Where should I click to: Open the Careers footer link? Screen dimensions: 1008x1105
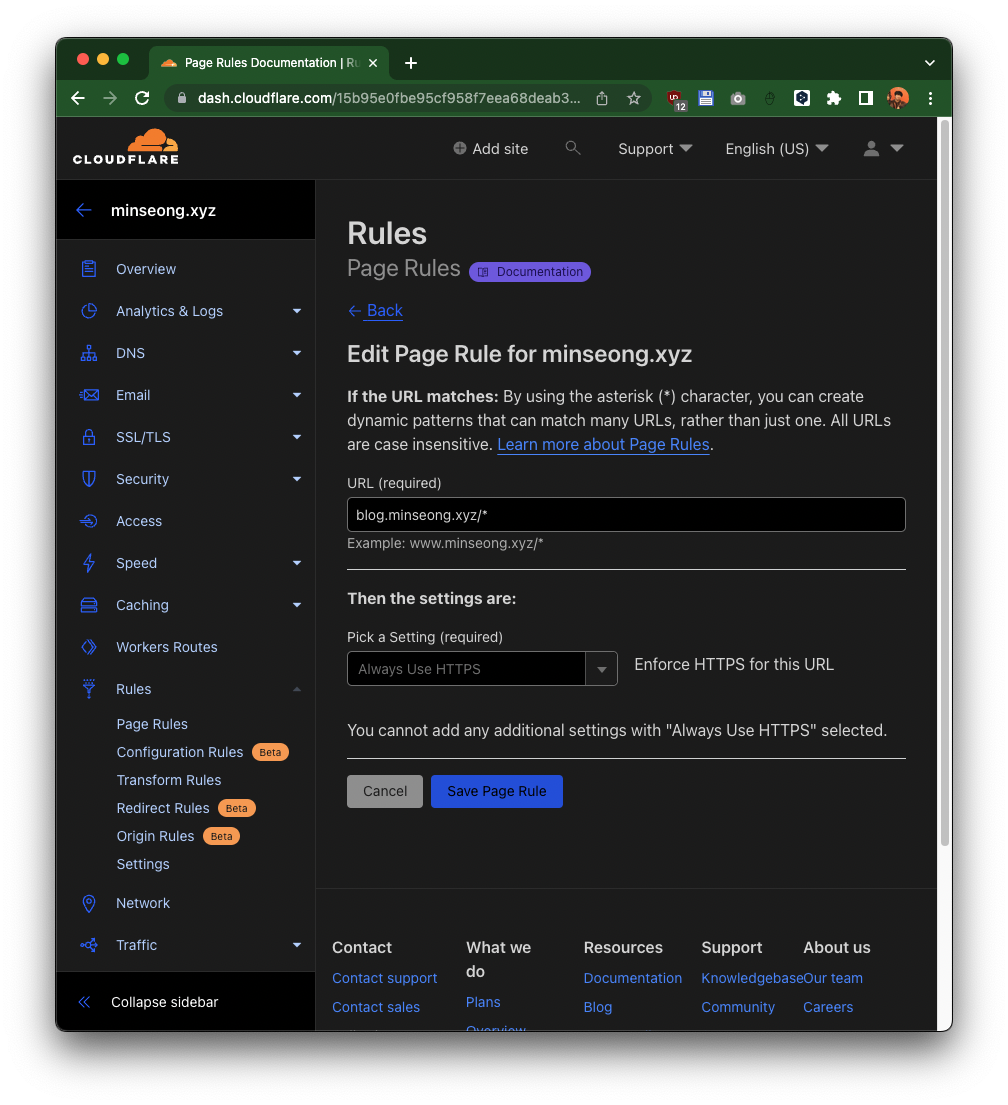point(828,1007)
